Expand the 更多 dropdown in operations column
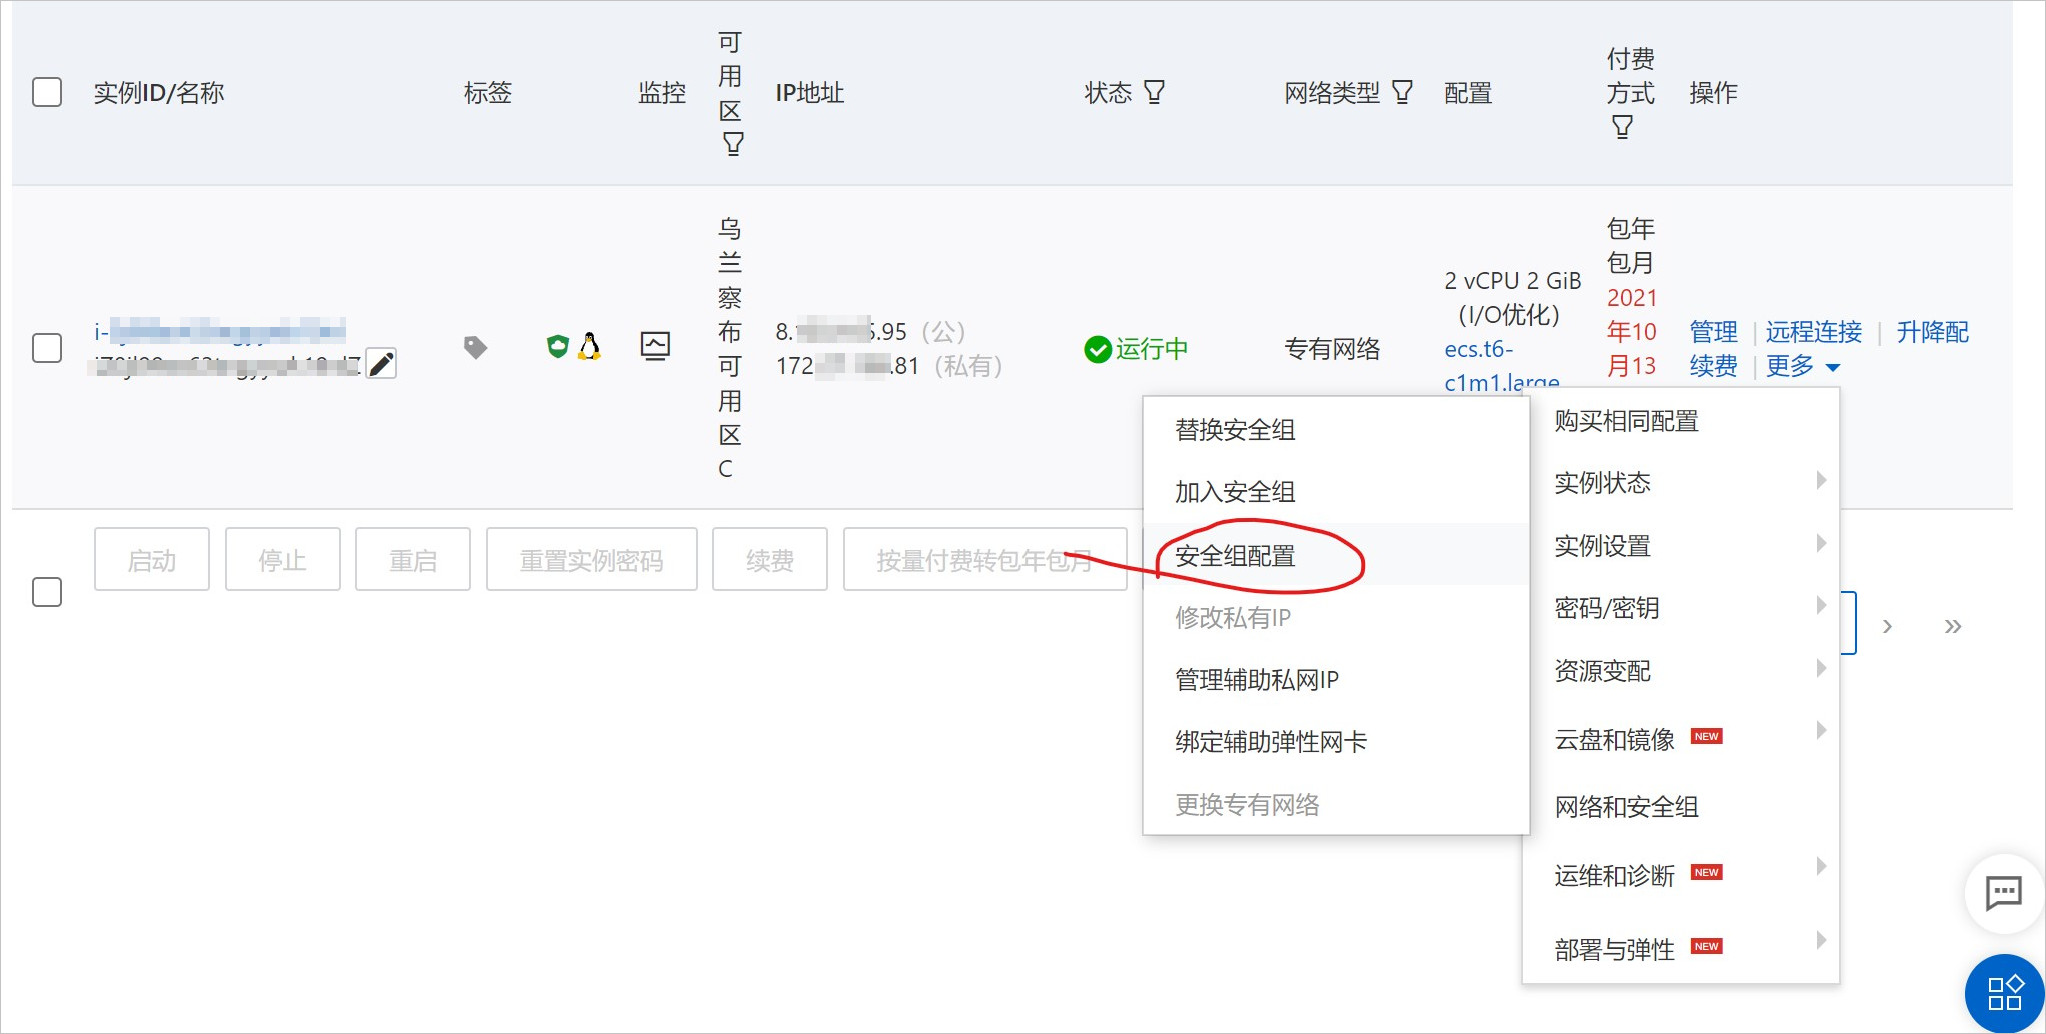This screenshot has width=2046, height=1034. coord(1802,366)
